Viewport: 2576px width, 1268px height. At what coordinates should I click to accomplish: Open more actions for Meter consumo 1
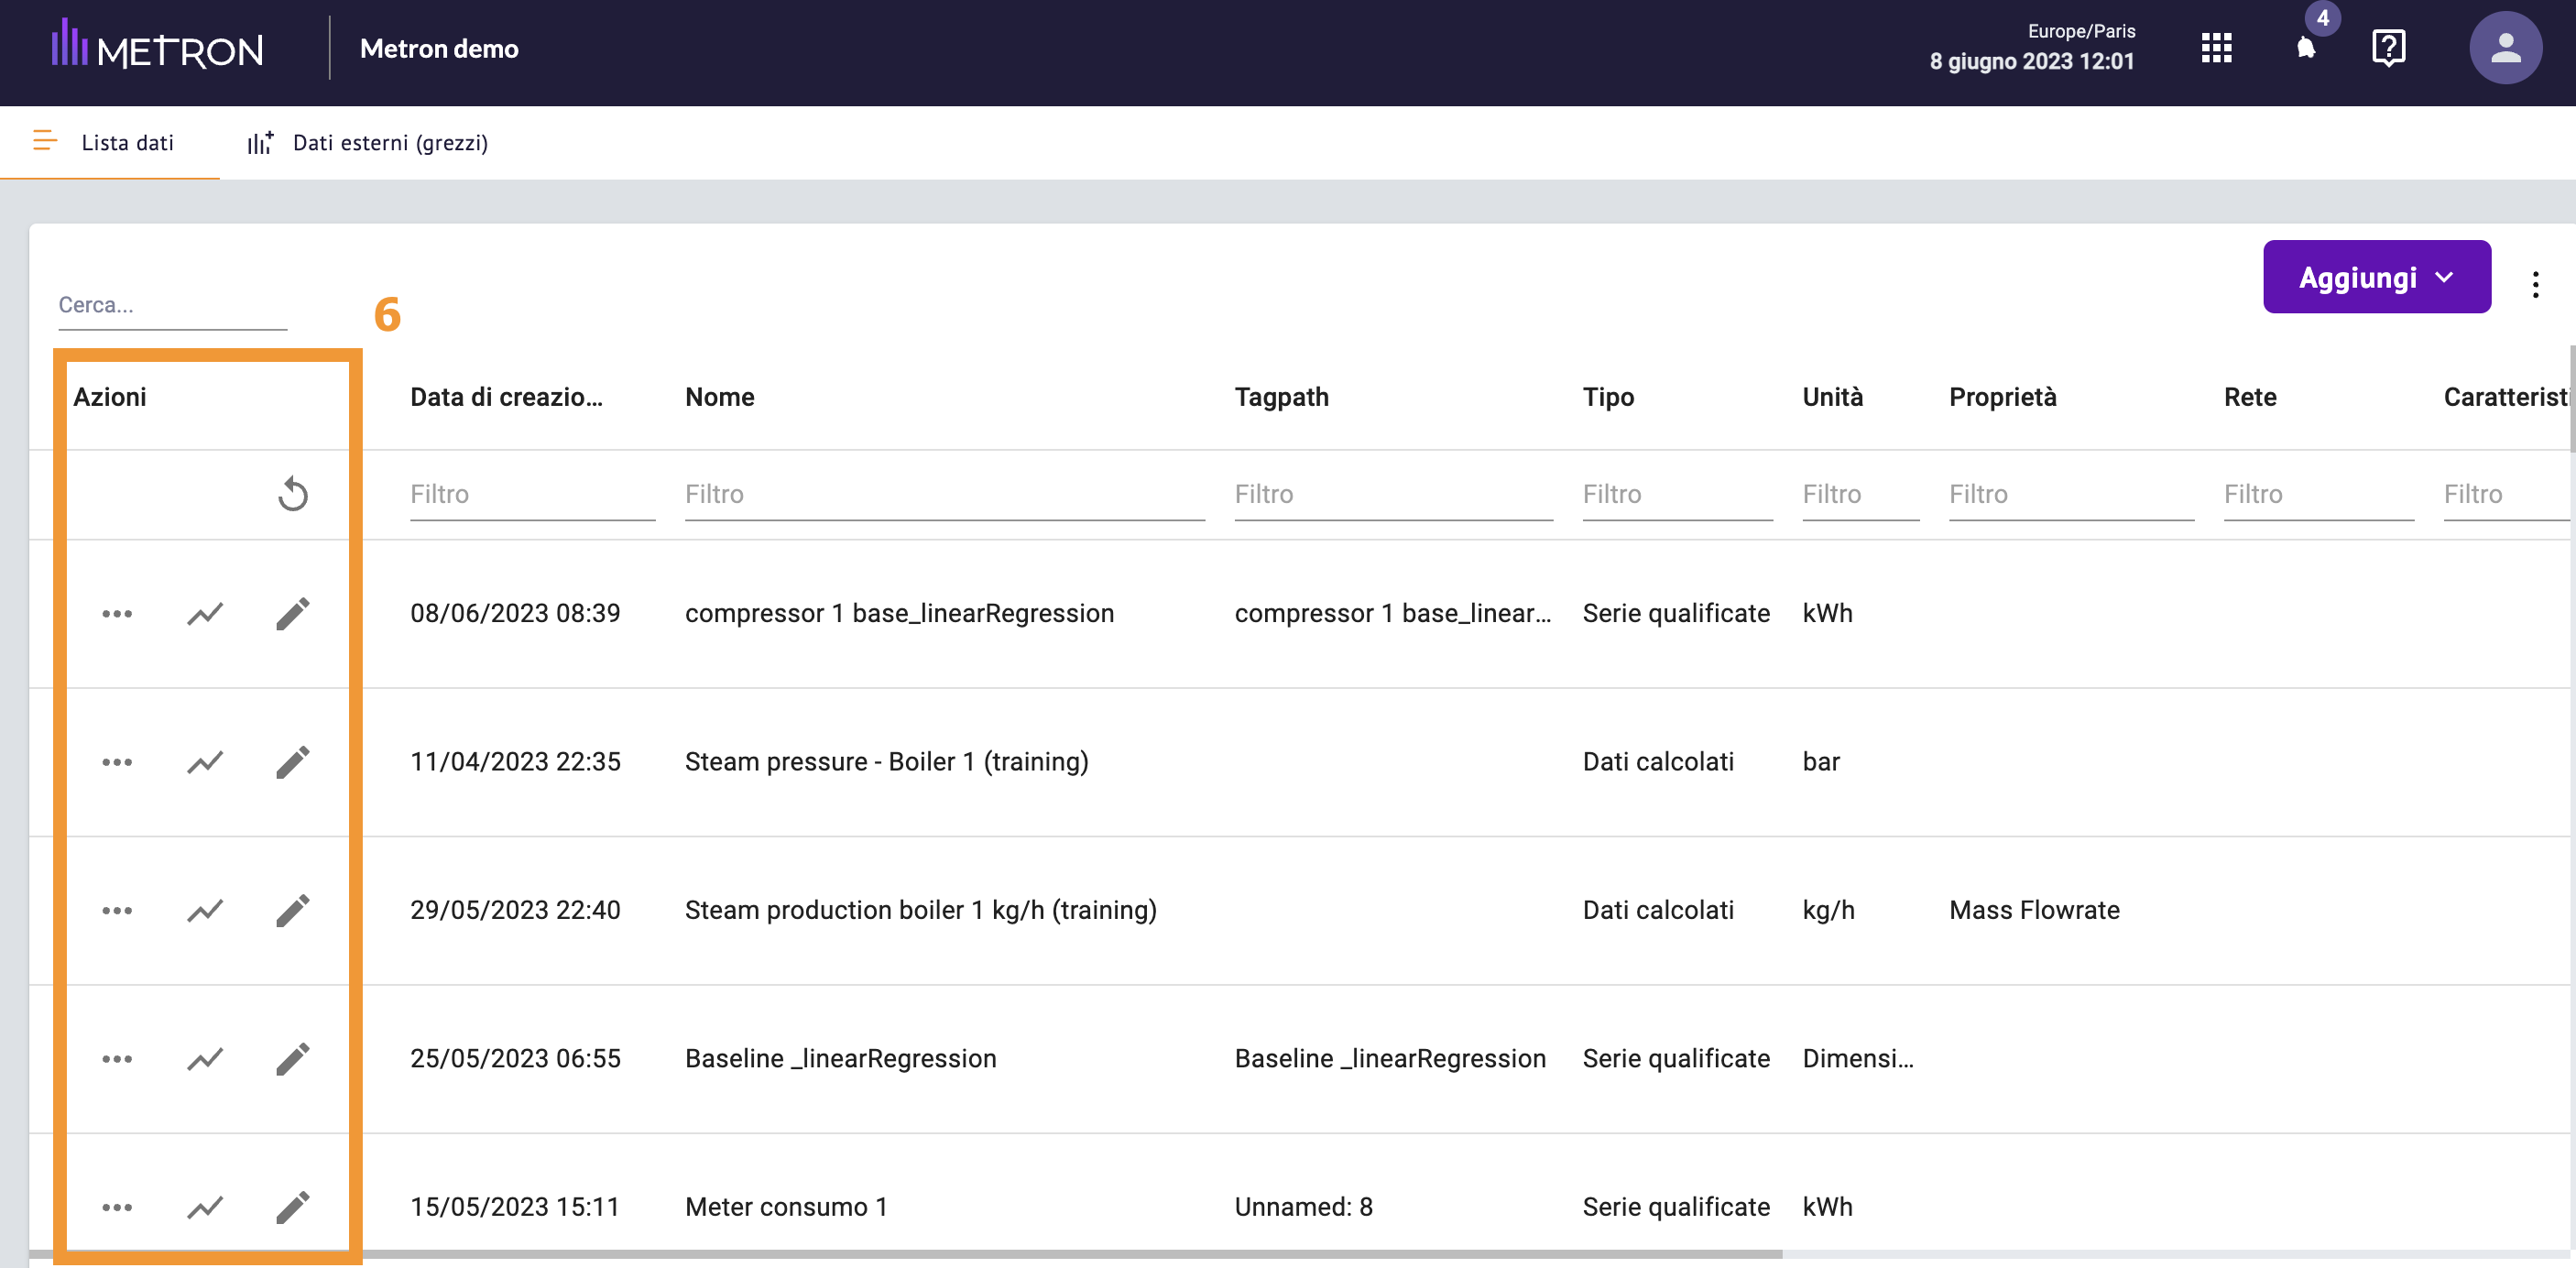pyautogui.click(x=117, y=1207)
